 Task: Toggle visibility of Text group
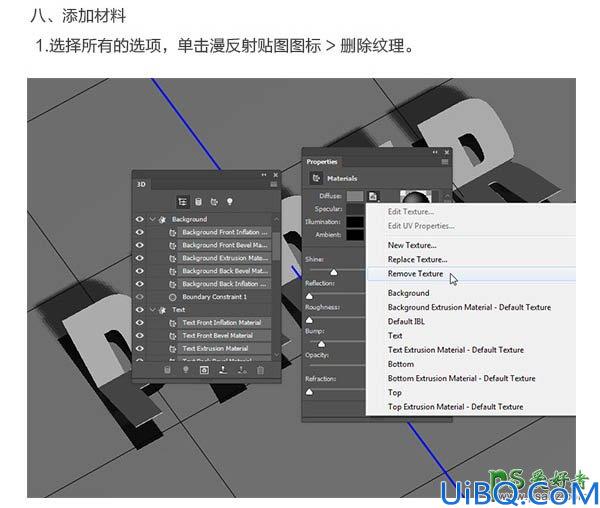click(140, 309)
